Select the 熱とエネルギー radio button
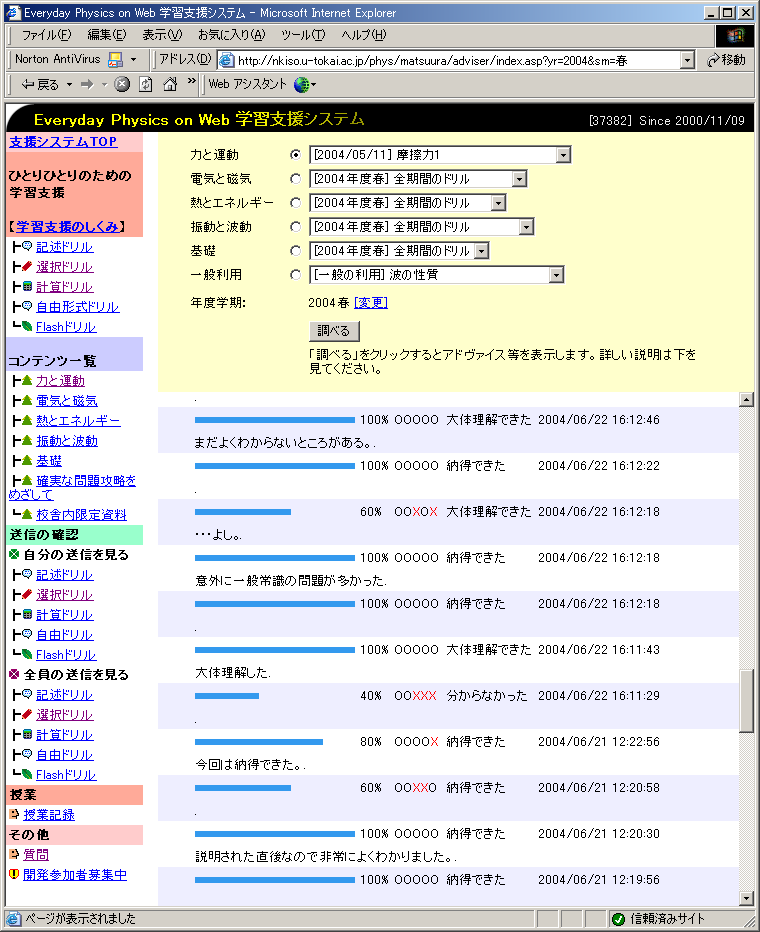 pyautogui.click(x=295, y=203)
